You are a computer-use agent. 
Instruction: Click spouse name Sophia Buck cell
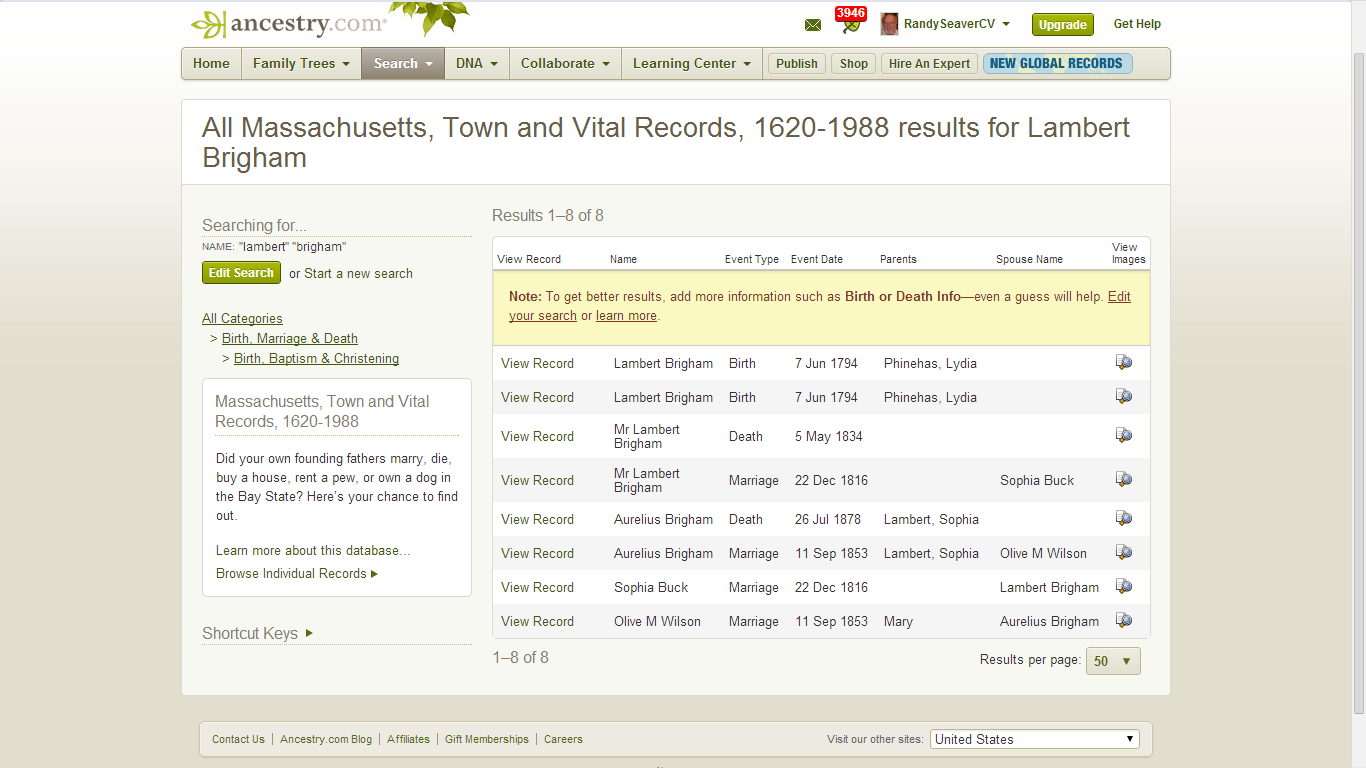point(1037,480)
